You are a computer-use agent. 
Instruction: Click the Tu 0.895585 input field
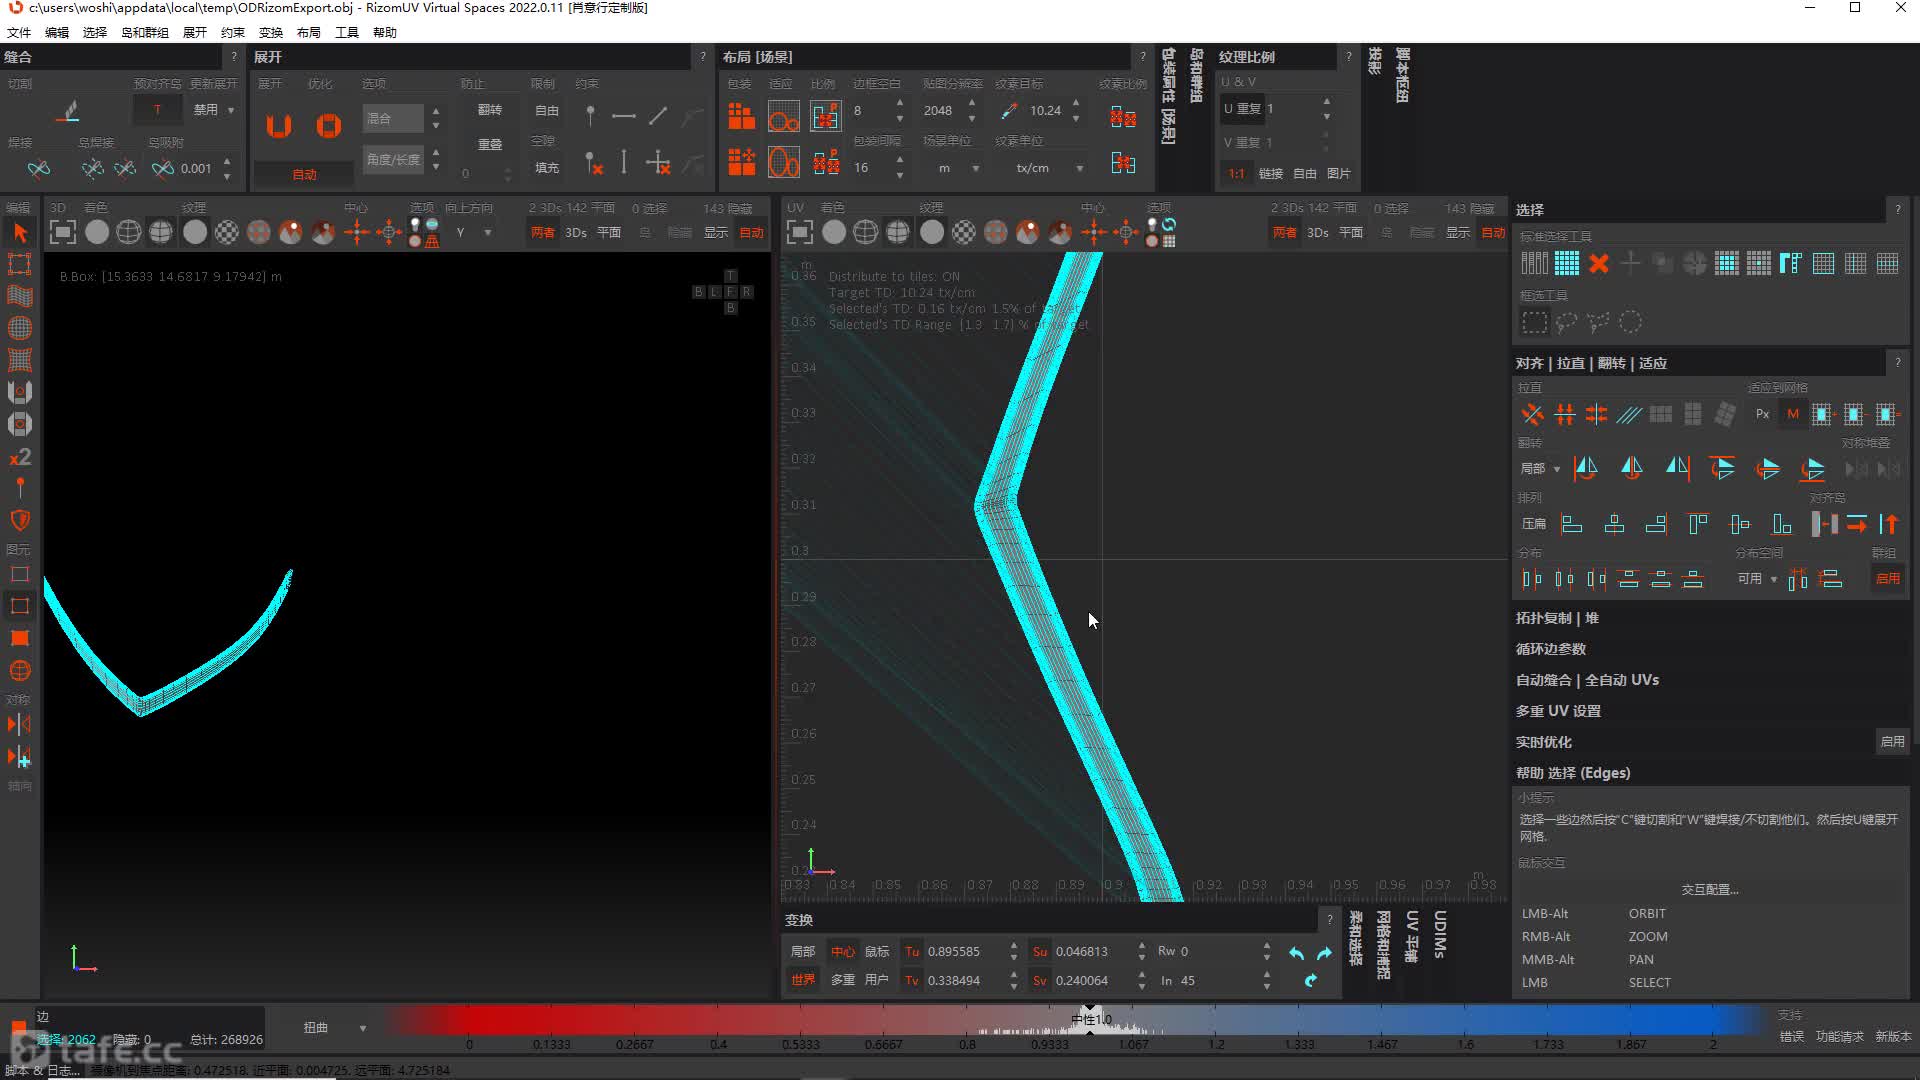pos(964,952)
